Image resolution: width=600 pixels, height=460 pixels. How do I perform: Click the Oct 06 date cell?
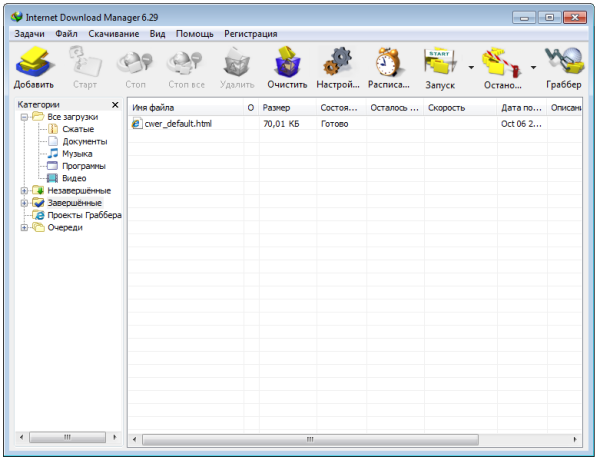pos(521,124)
